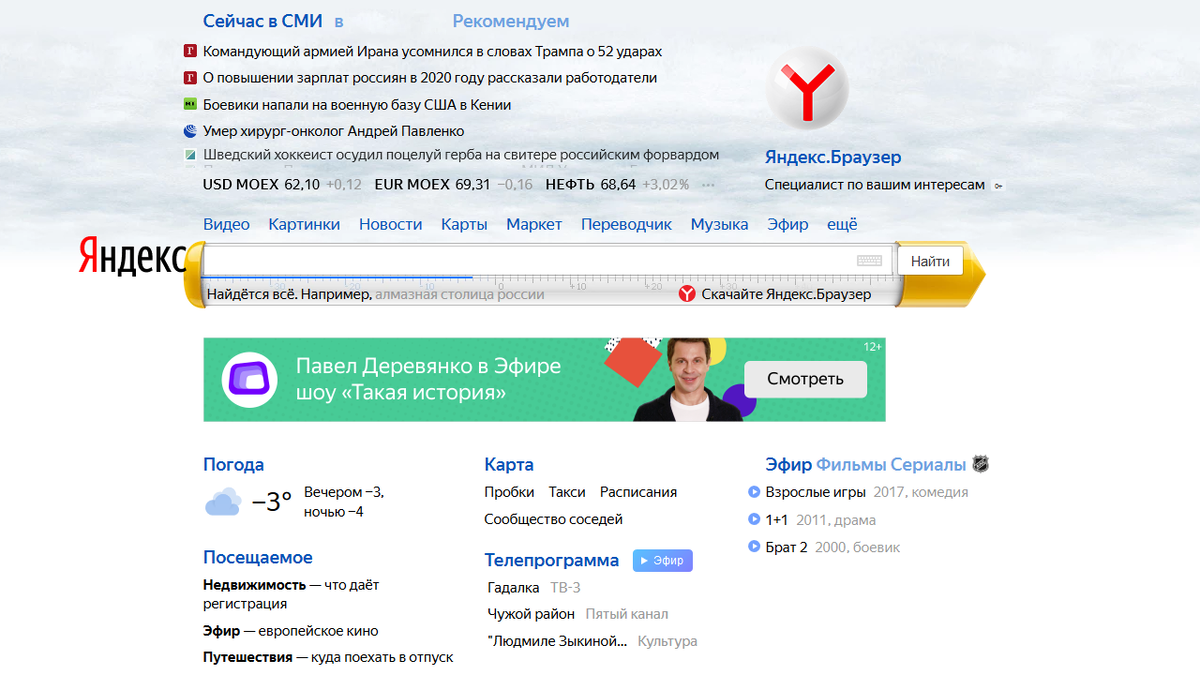Click the Яндекс.Браузер title link

(833, 157)
